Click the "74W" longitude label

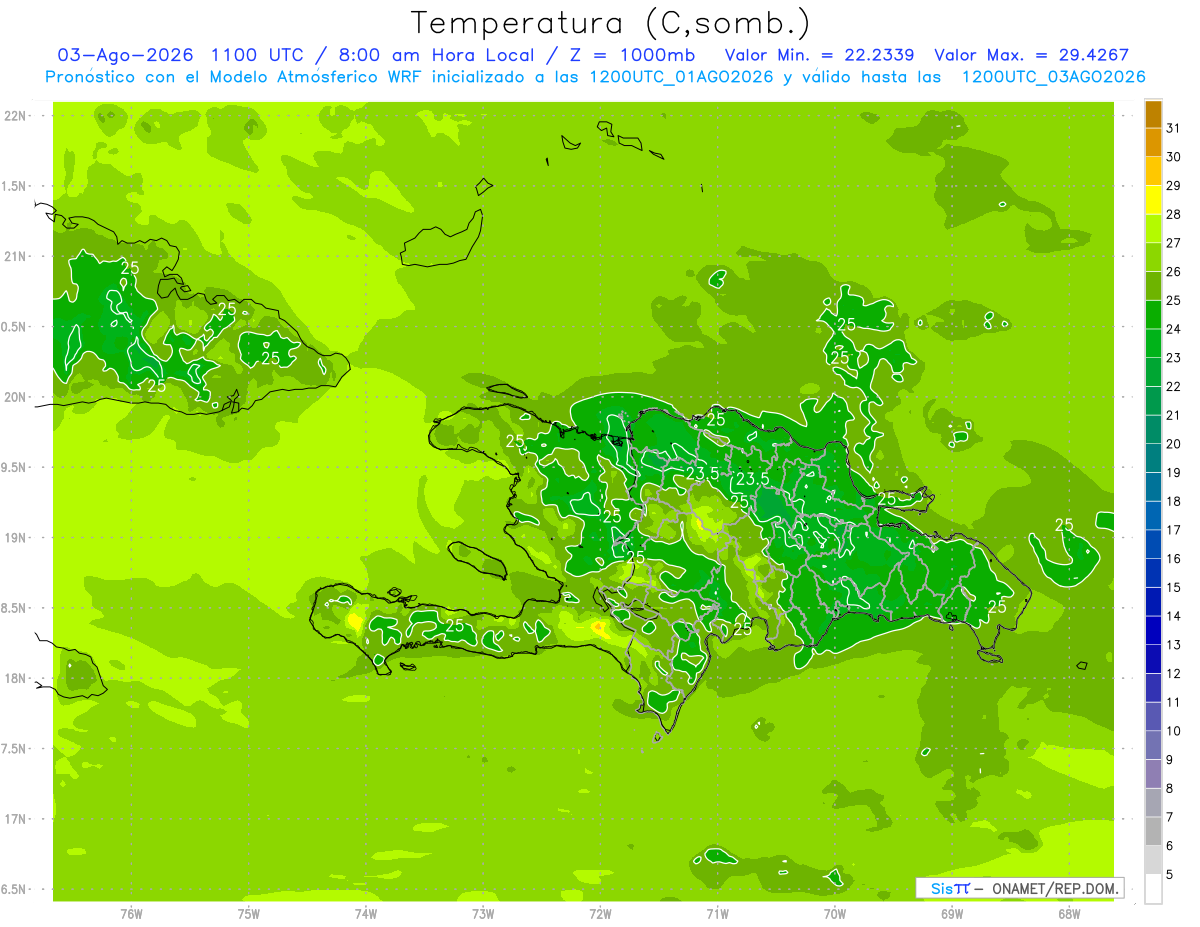pyautogui.click(x=365, y=914)
